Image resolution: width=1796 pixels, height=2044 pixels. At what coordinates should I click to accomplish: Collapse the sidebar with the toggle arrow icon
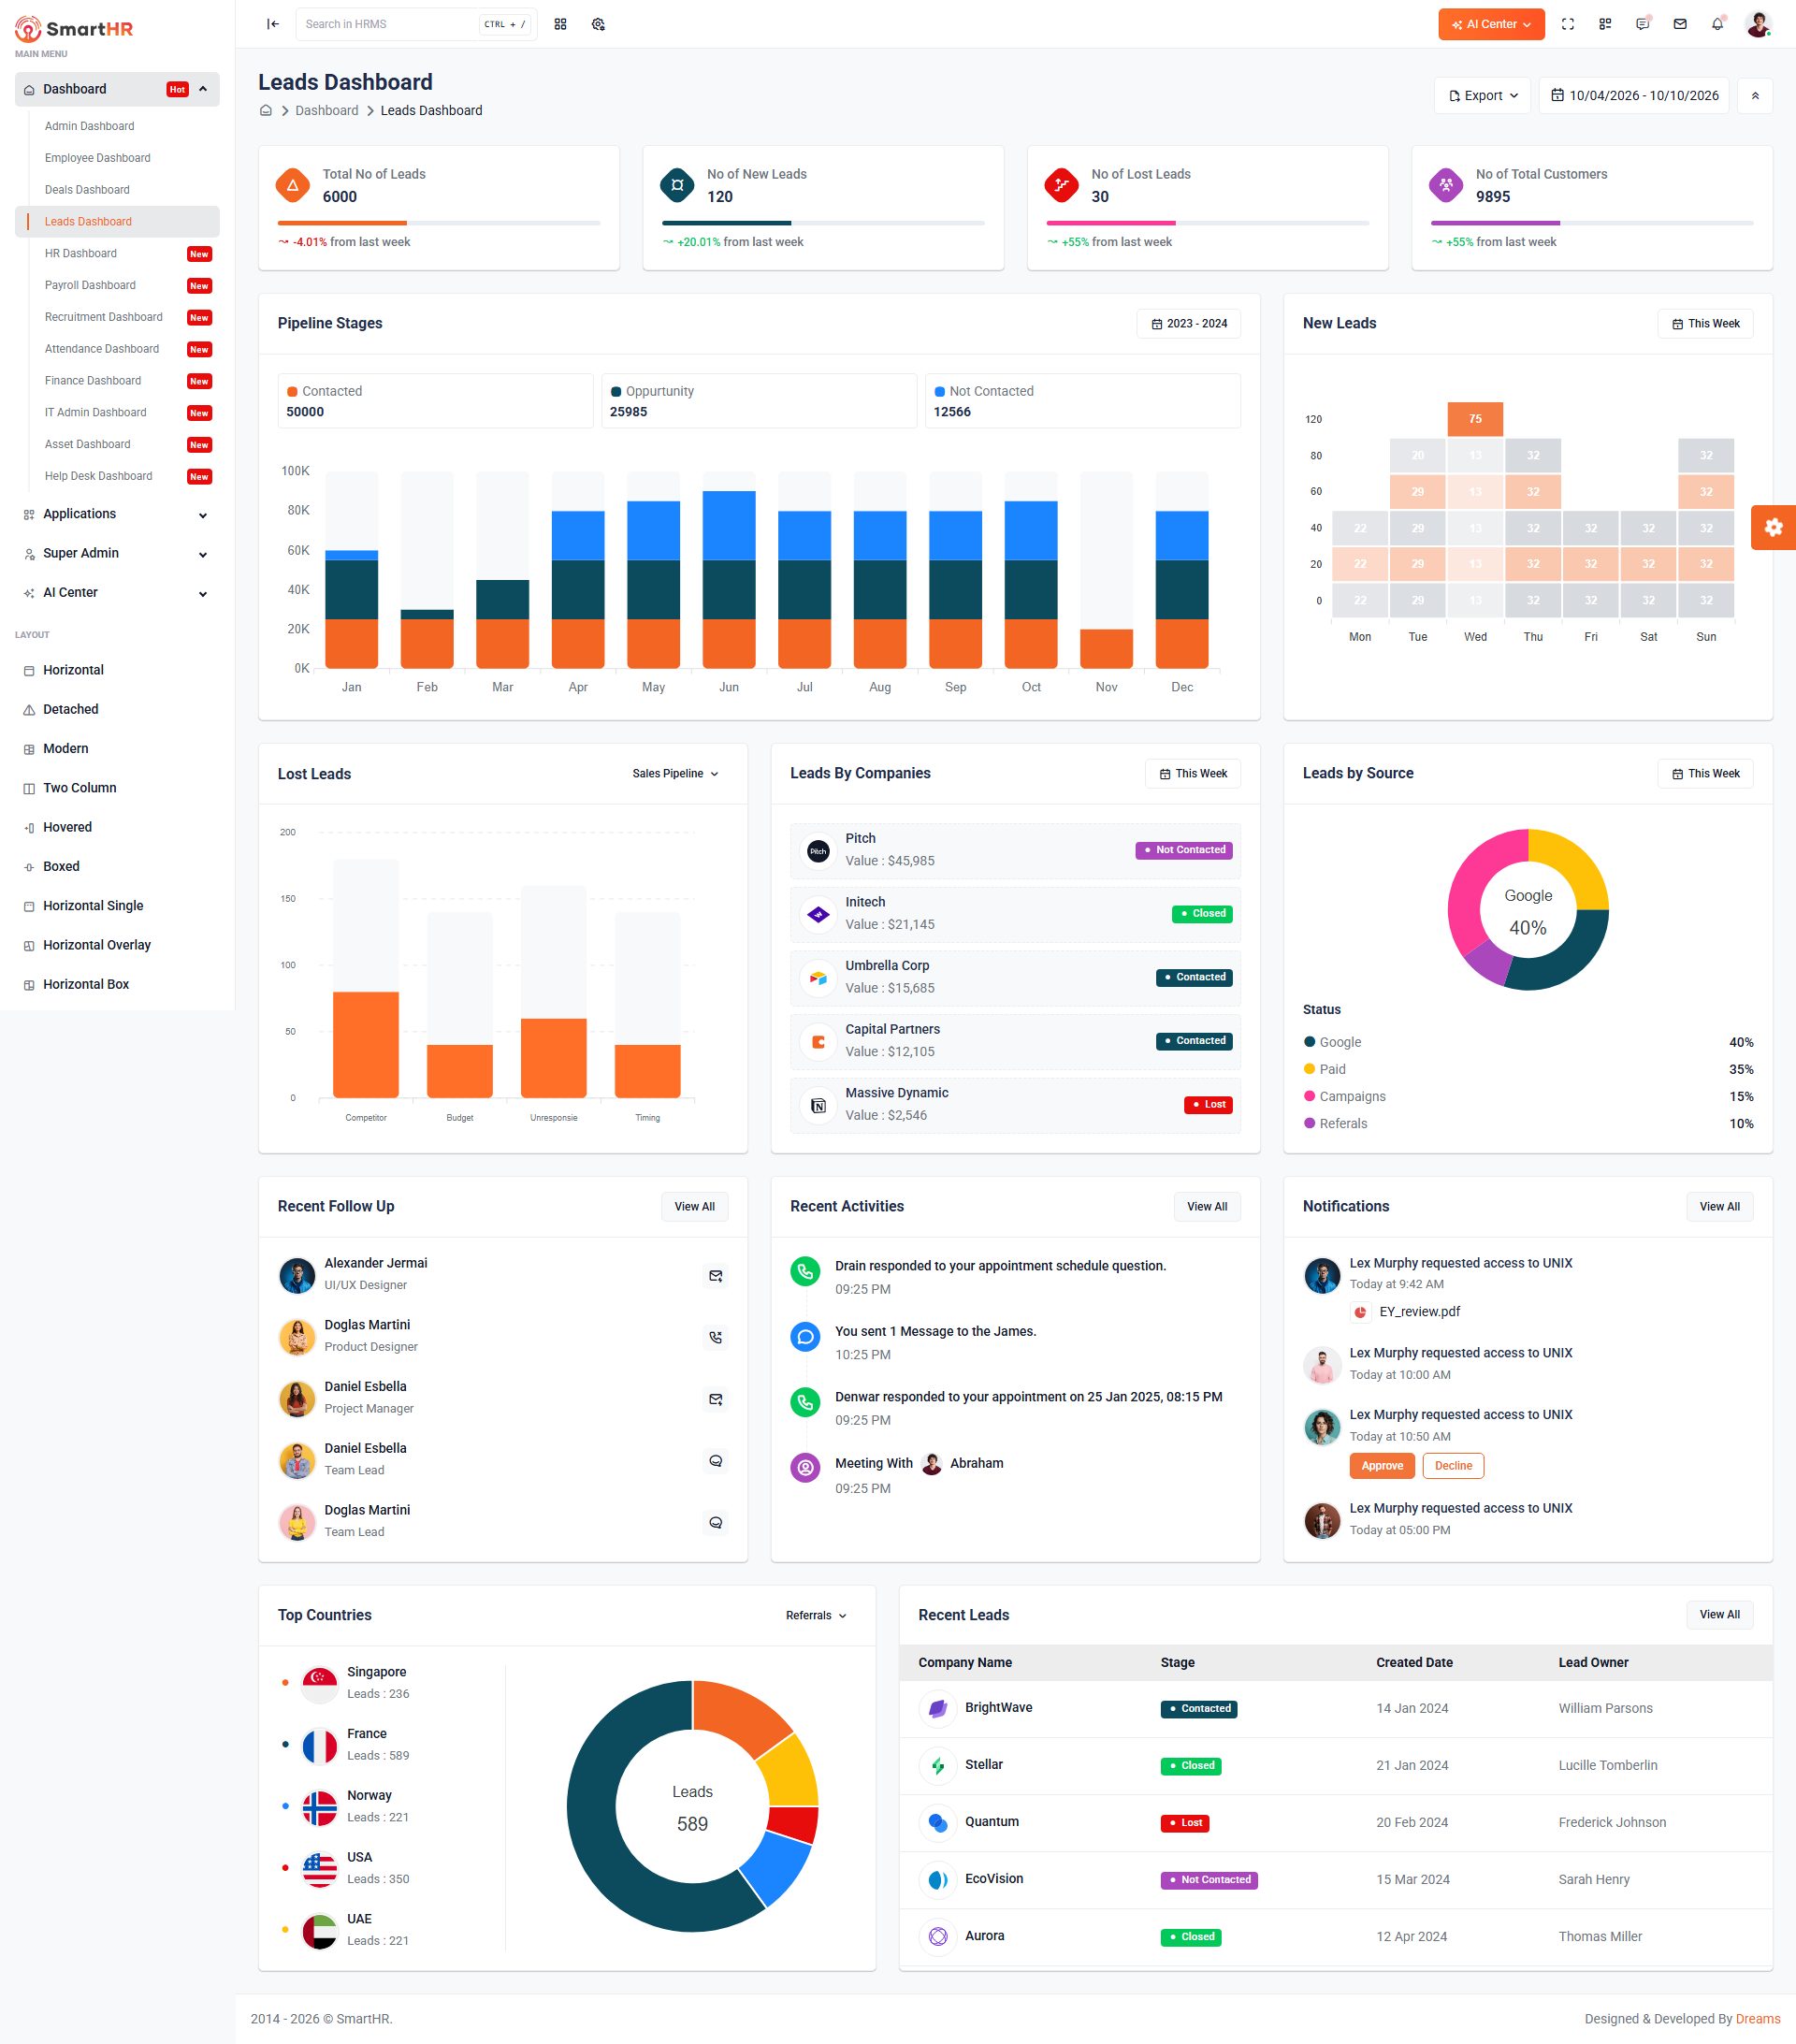point(272,24)
